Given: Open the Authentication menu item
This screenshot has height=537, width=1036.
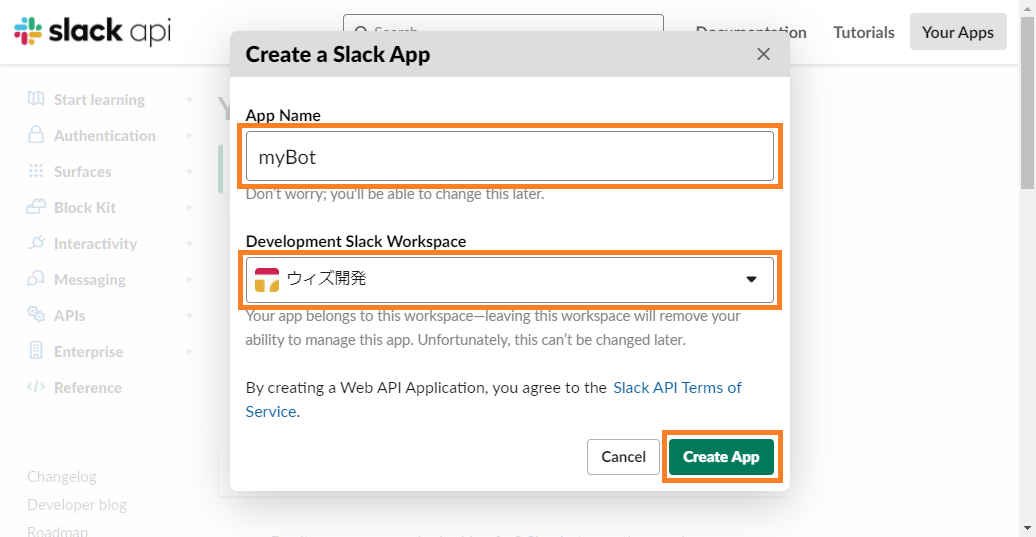Looking at the screenshot, I should tap(104, 135).
